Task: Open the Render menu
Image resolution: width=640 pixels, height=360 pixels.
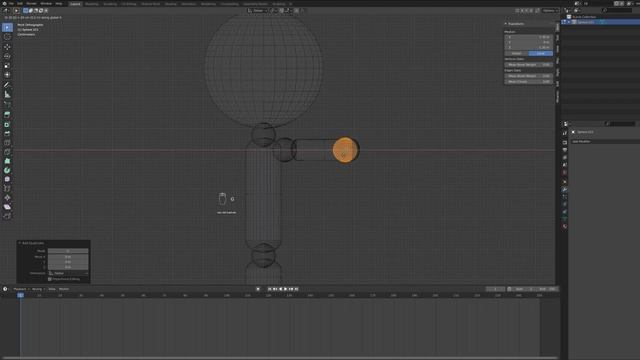Action: (x=31, y=4)
